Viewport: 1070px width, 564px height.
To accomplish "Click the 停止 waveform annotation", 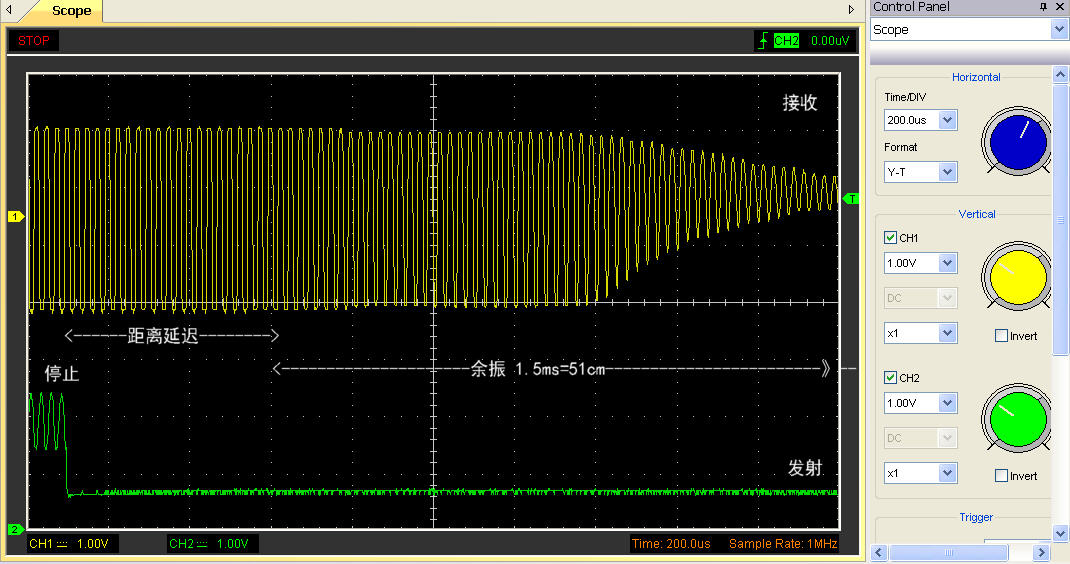I will tap(61, 373).
